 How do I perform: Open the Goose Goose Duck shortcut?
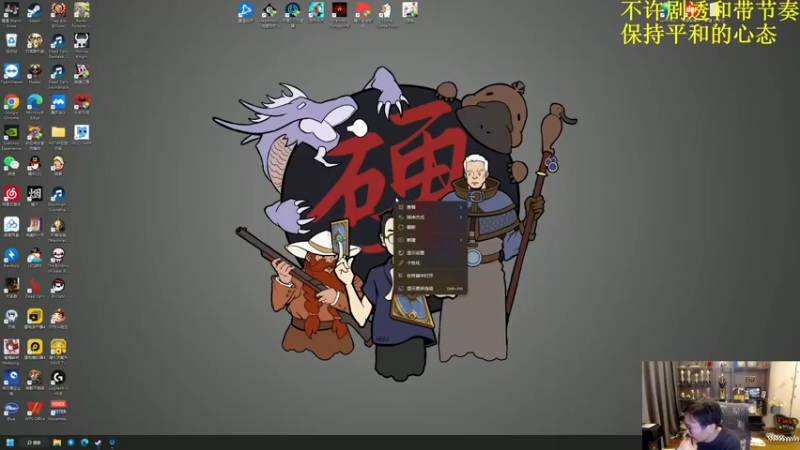pos(386,14)
